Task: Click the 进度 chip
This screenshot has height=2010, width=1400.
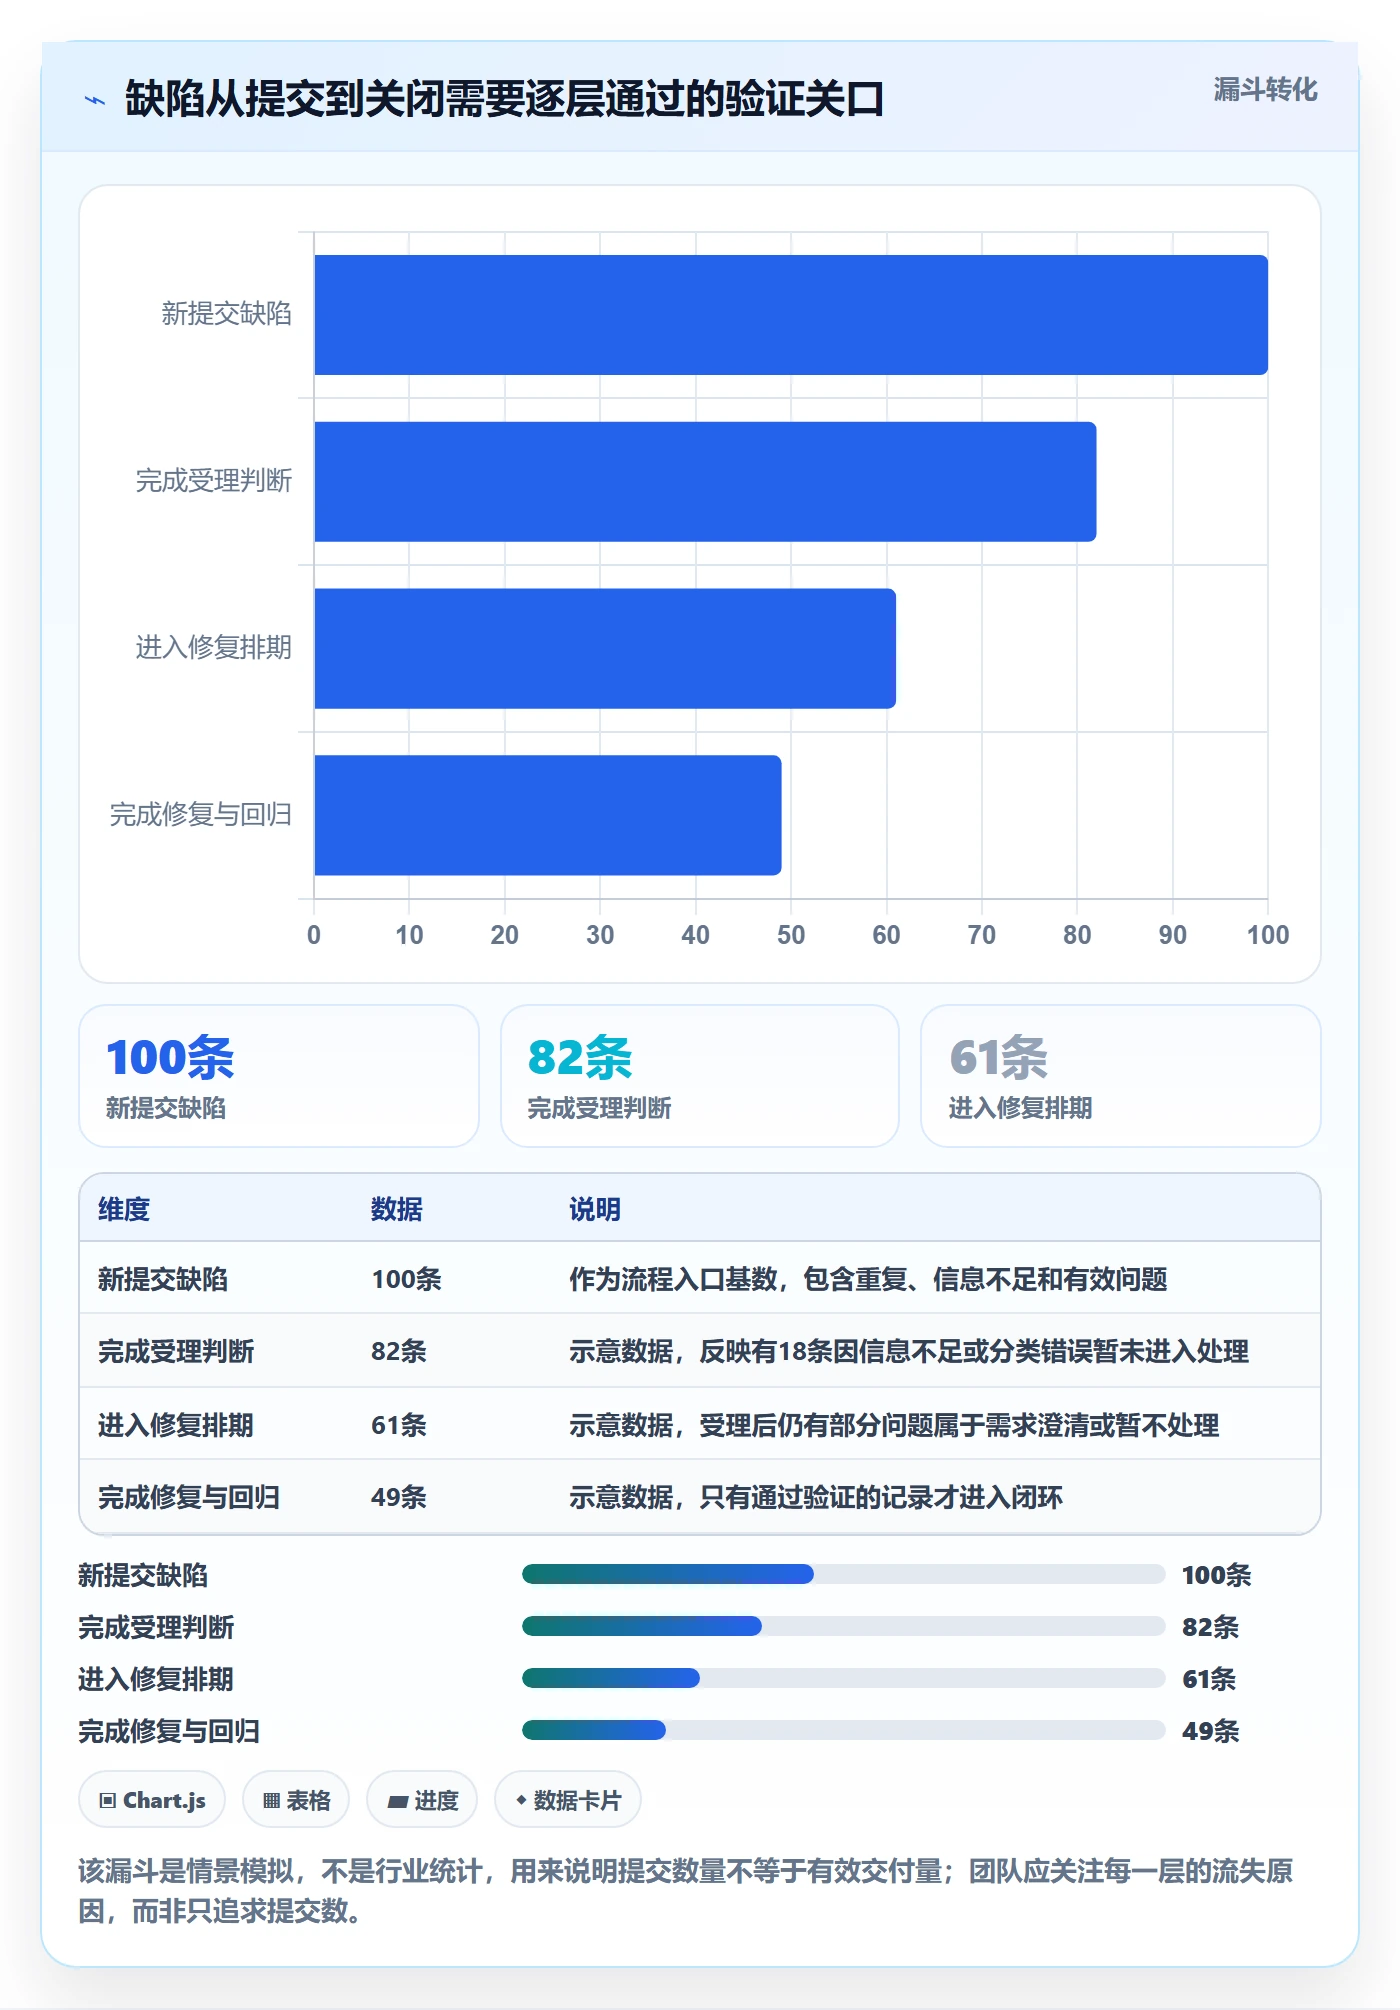Action: tap(422, 1800)
